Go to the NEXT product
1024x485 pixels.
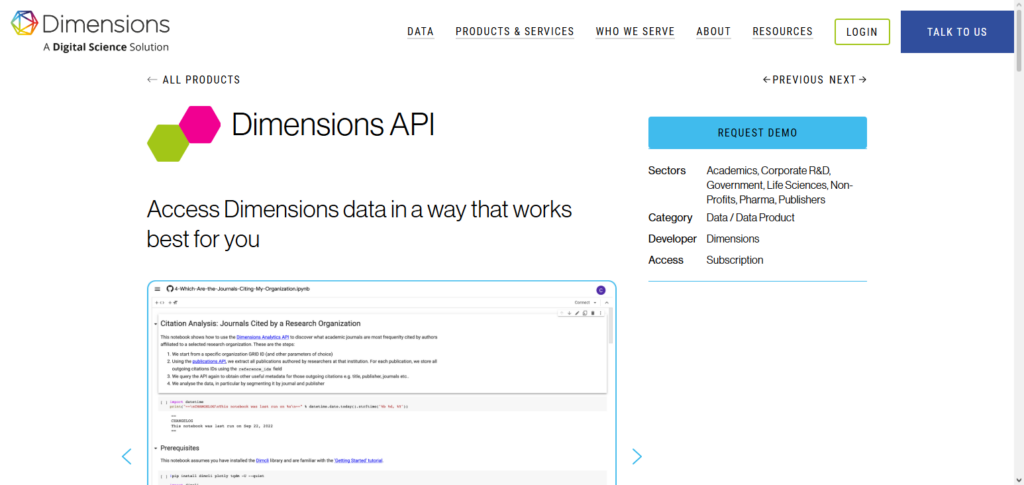848,80
